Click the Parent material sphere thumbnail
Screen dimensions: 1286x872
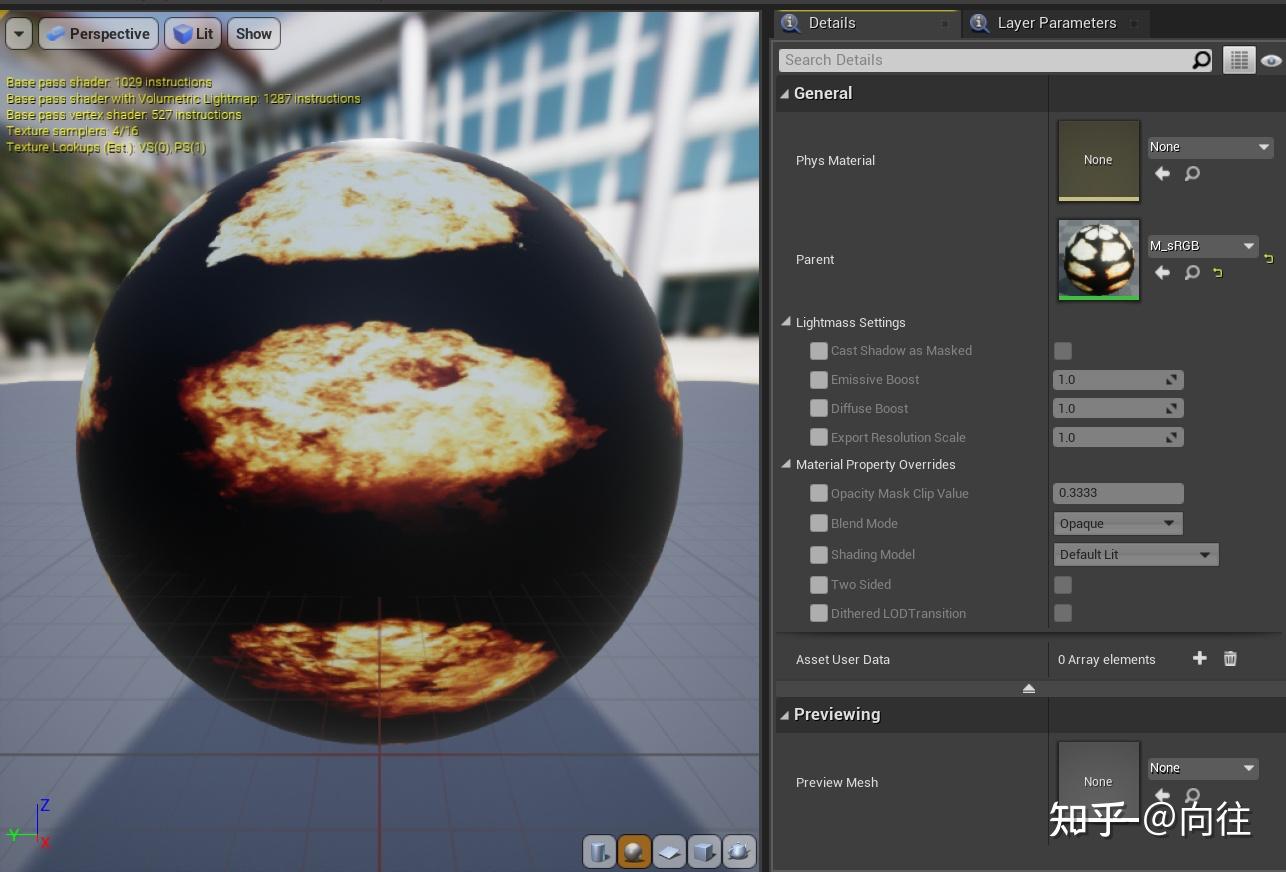click(x=1098, y=259)
